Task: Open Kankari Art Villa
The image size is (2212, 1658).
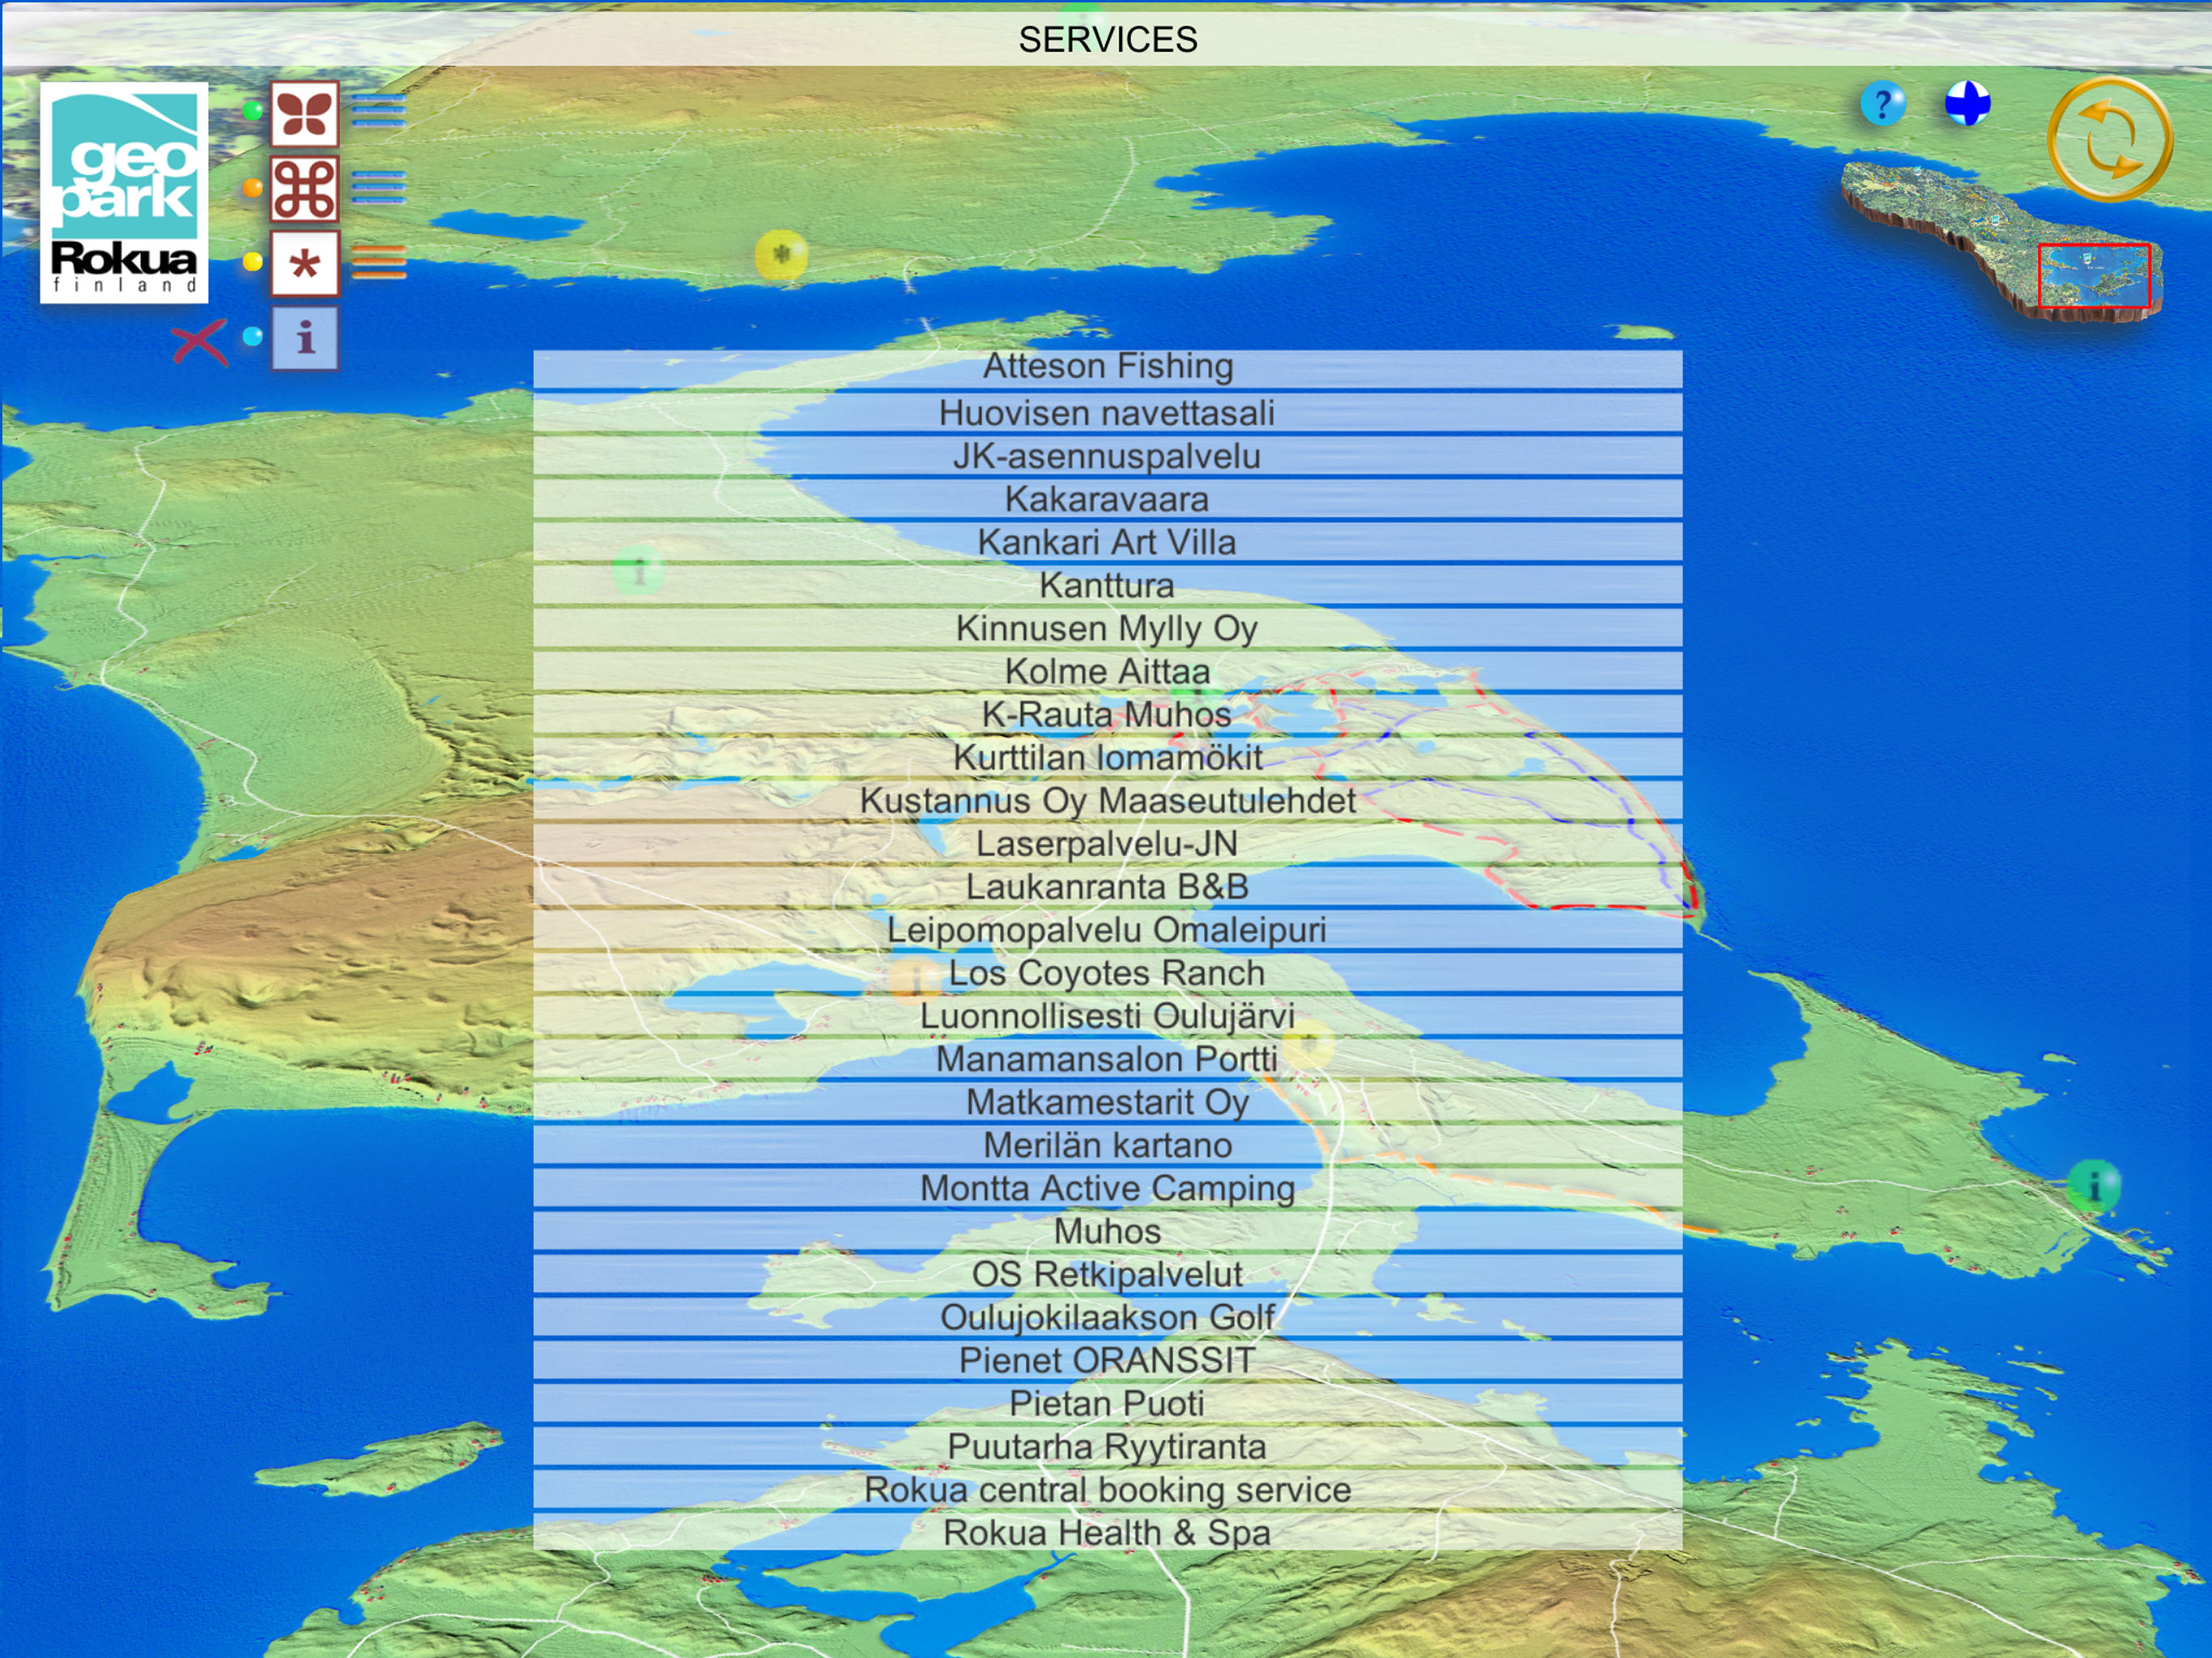Action: point(1108,542)
